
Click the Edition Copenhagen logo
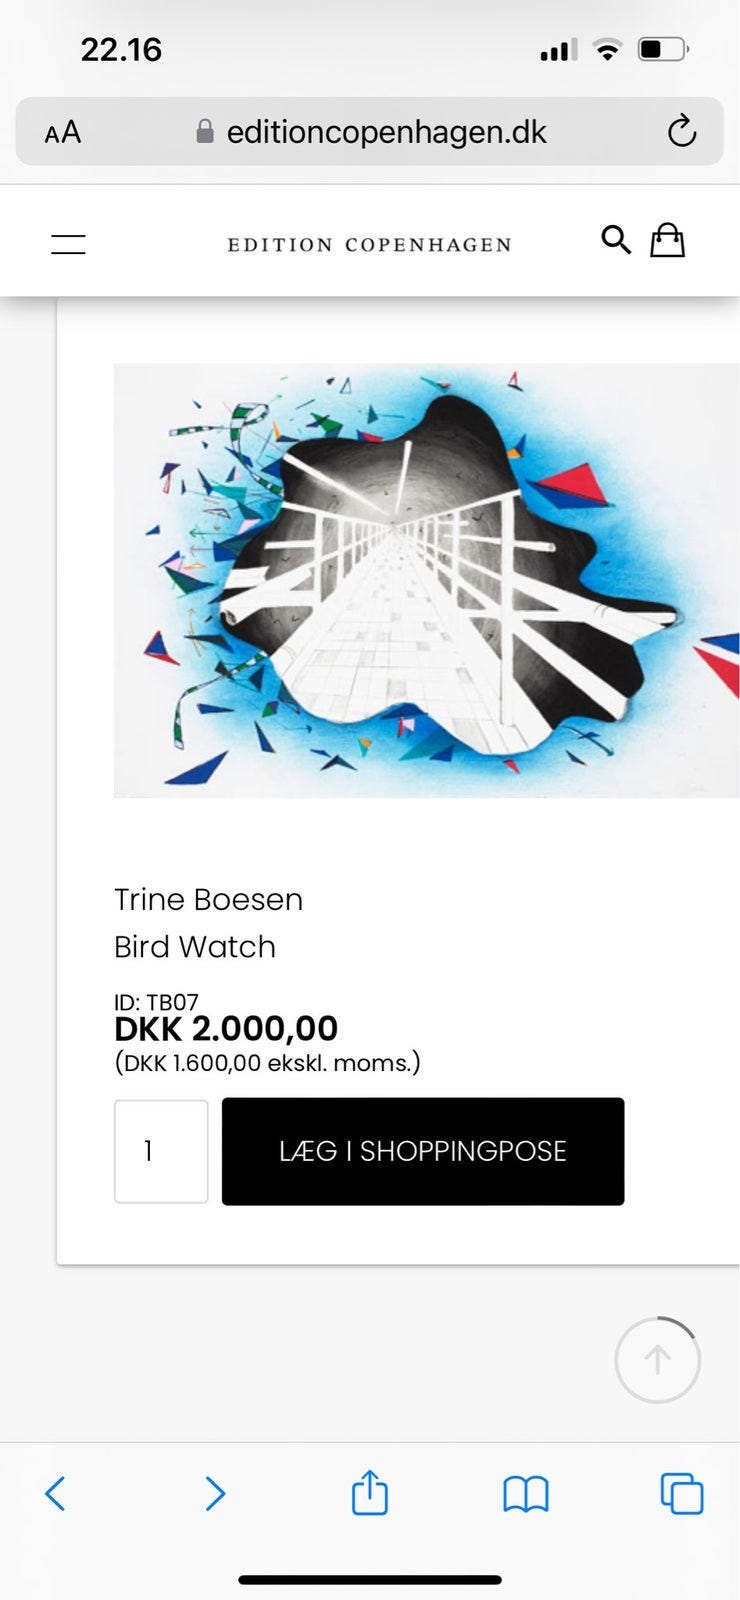pos(369,245)
